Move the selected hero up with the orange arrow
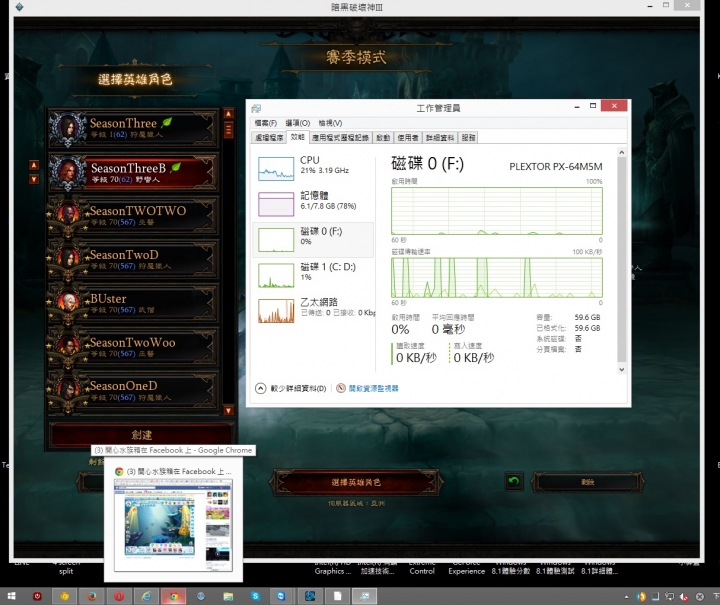The height and width of the screenshot is (605, 720). [x=34, y=165]
